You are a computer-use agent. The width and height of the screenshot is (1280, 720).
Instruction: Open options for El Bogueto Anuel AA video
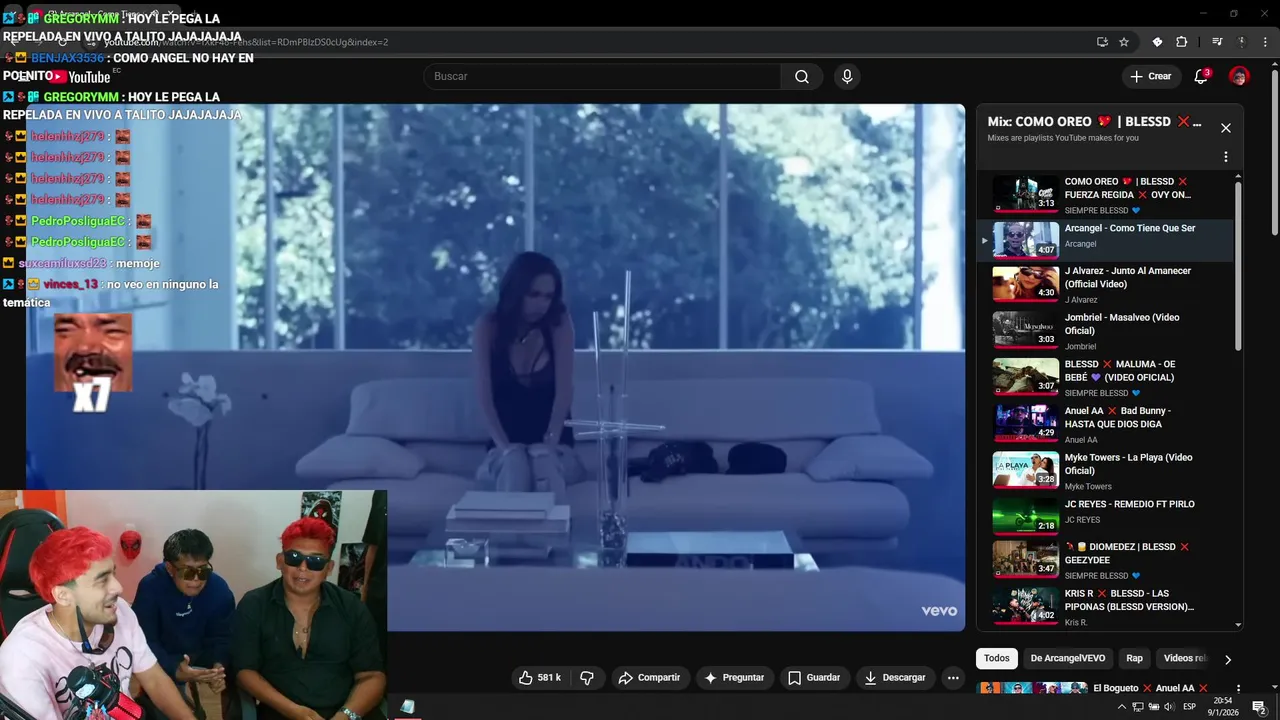click(1238, 689)
